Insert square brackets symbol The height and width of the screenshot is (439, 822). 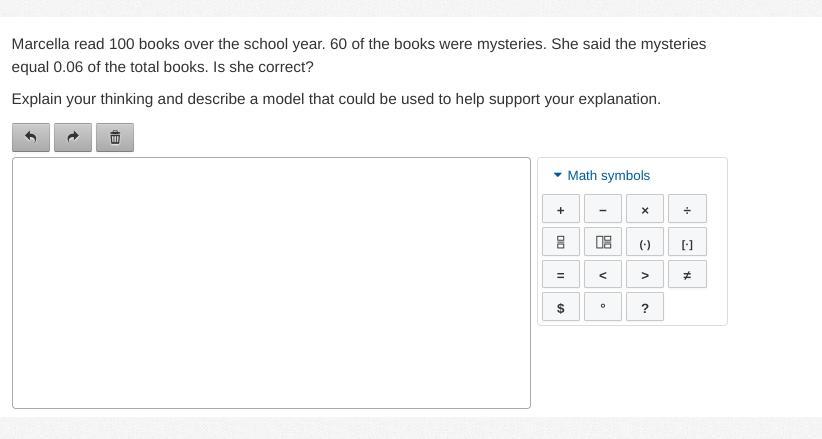[x=687, y=242]
